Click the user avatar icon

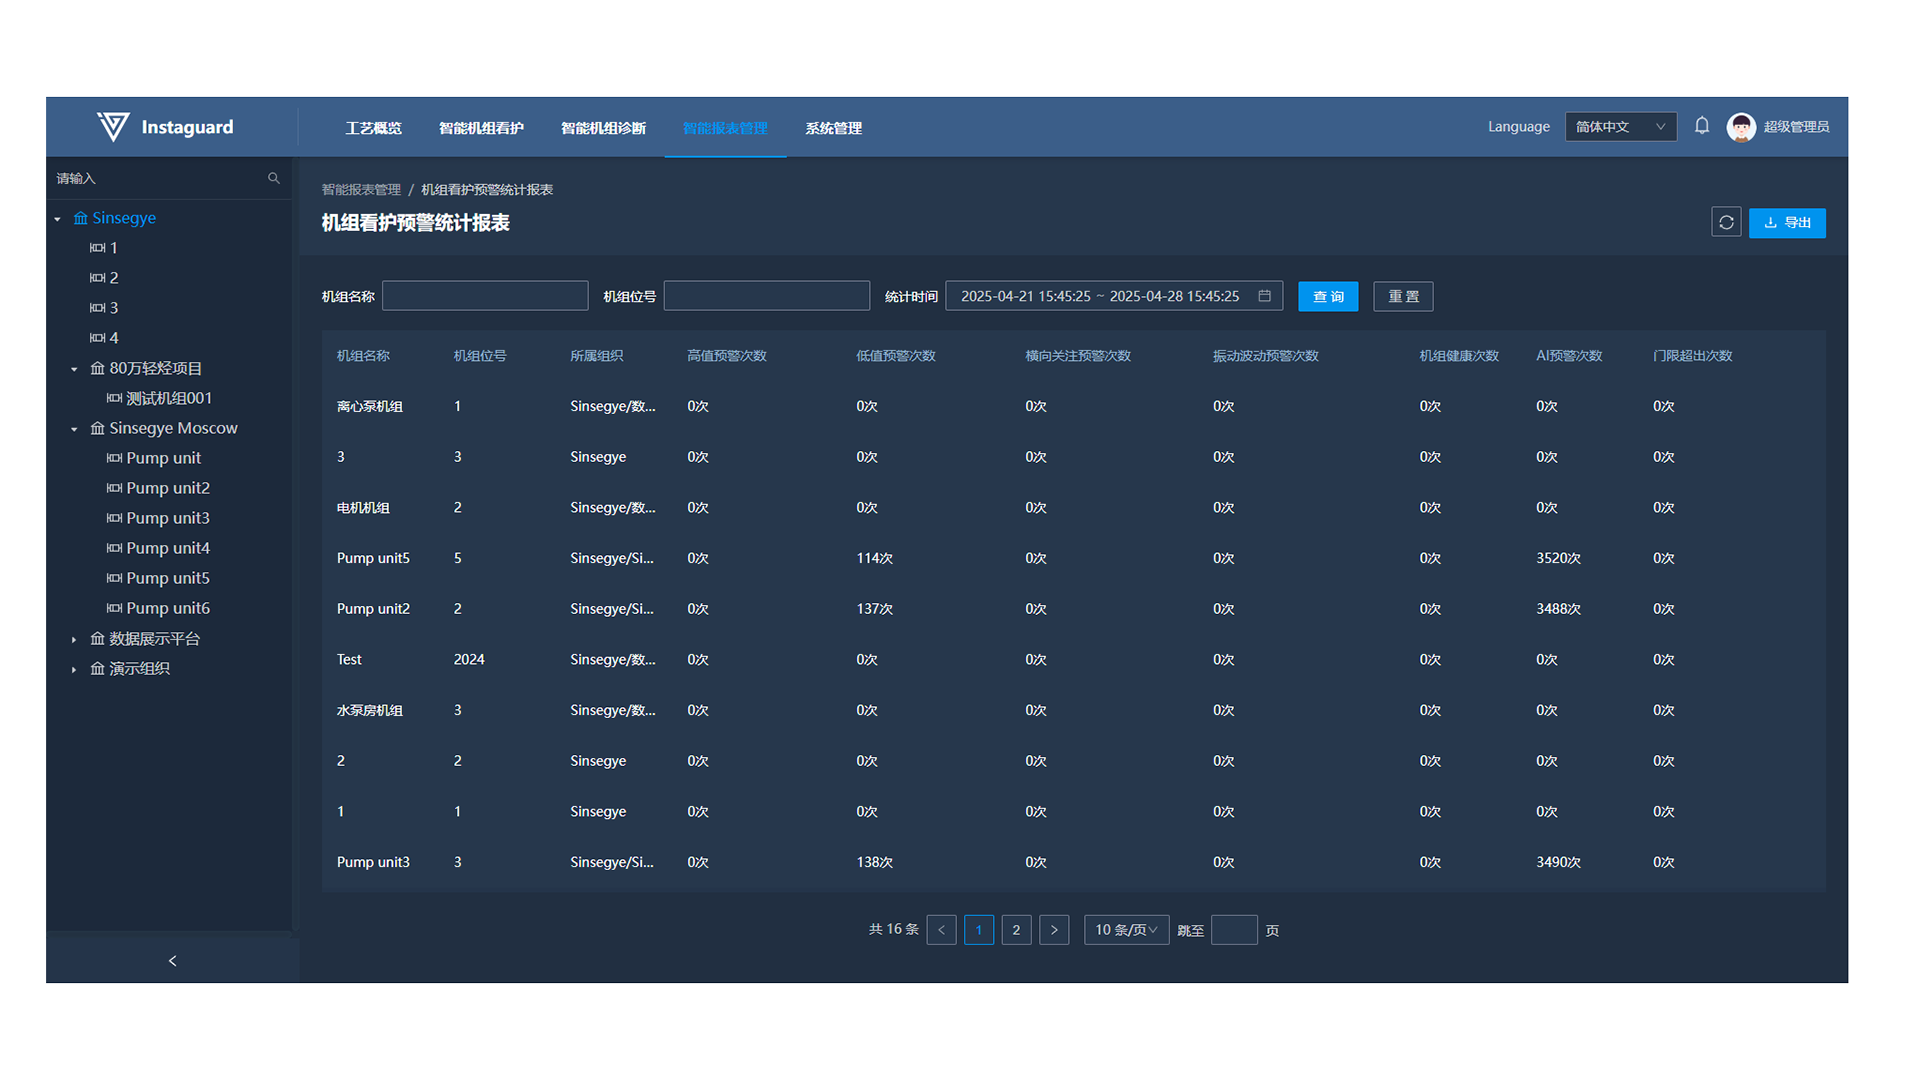[x=1741, y=127]
